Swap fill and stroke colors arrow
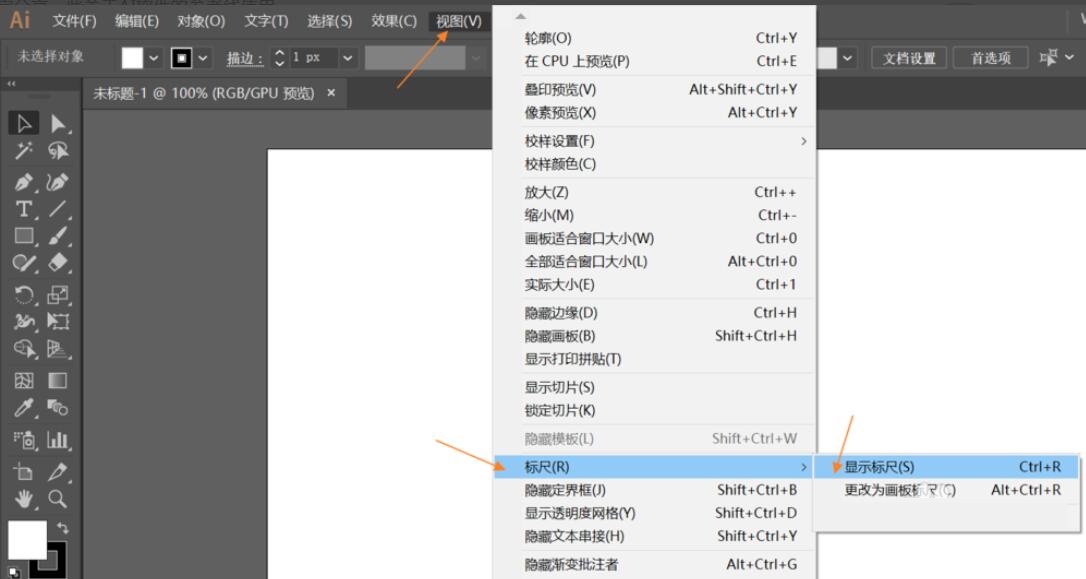The height and width of the screenshot is (579, 1086). (62, 528)
